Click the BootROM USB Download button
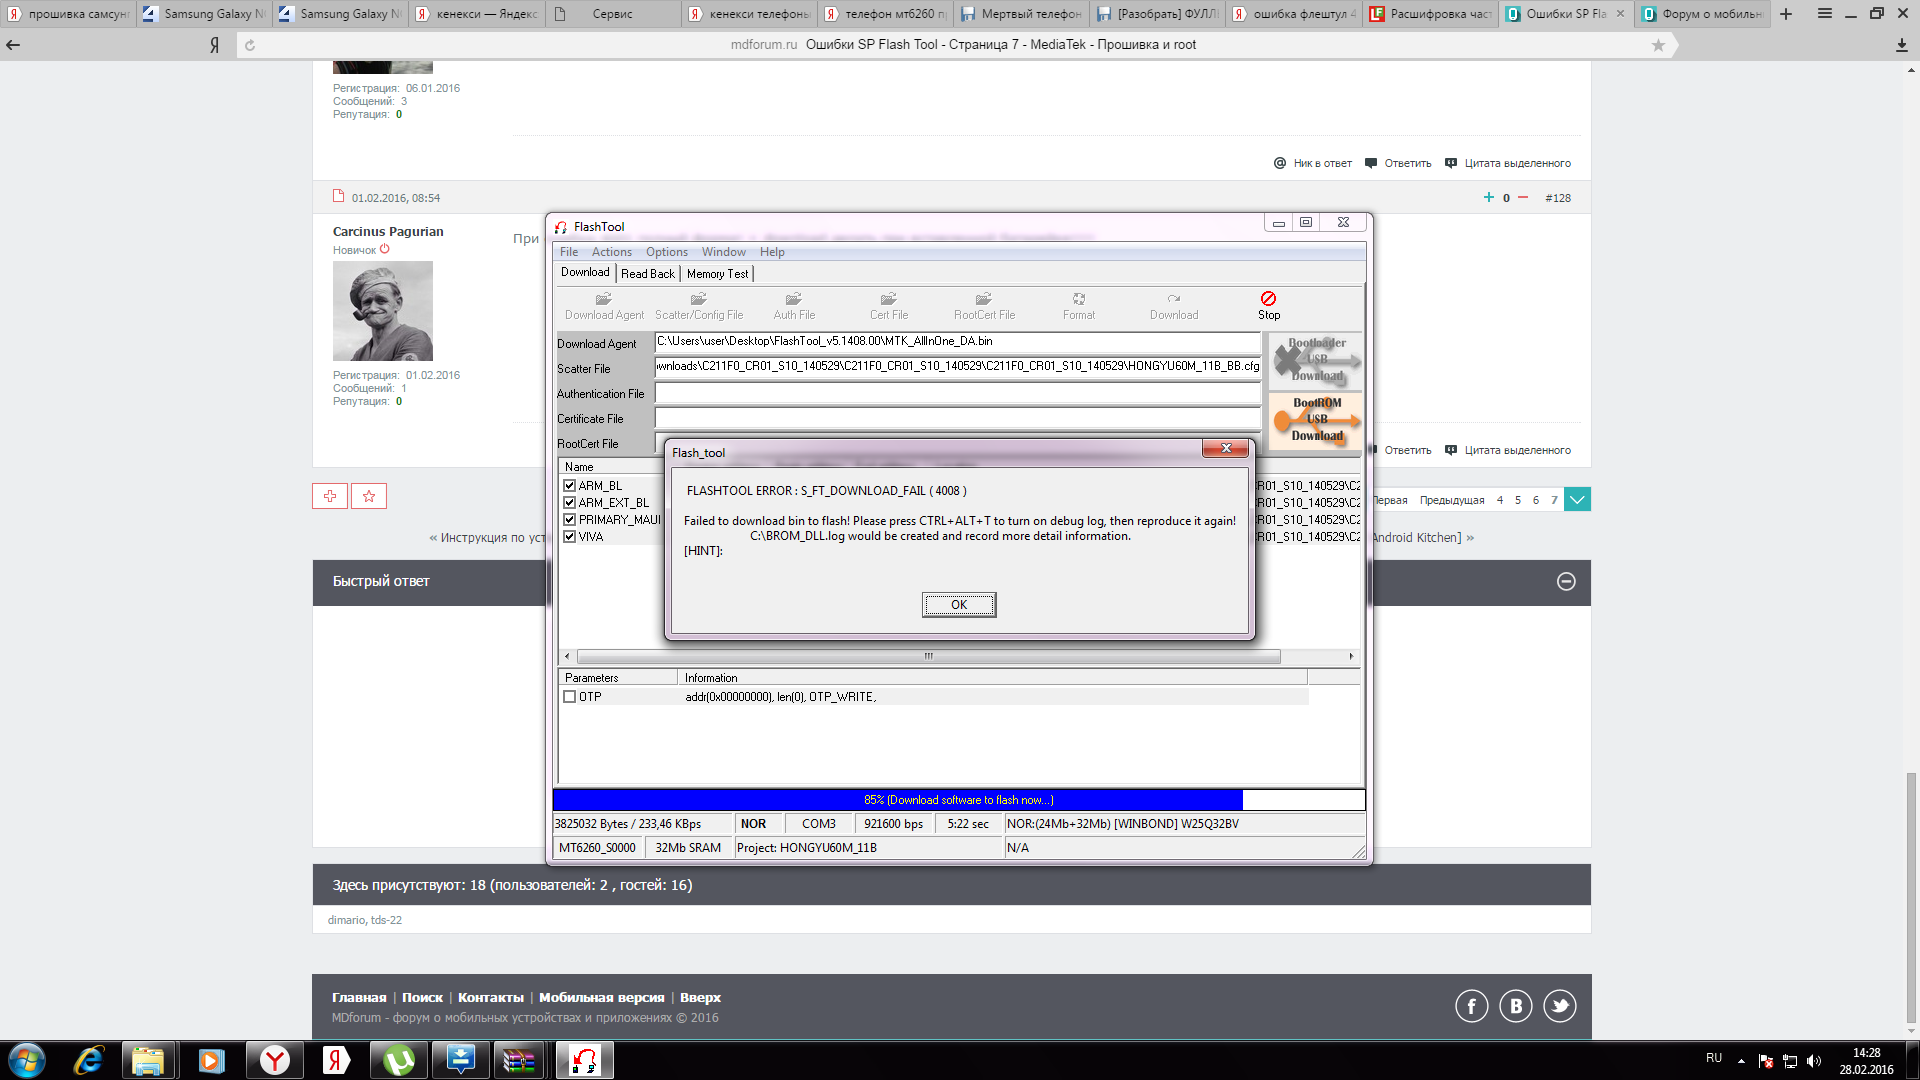 click(x=1316, y=420)
